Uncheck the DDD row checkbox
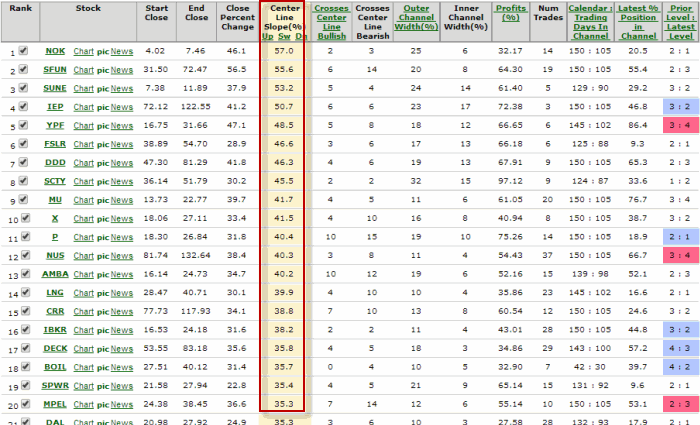This screenshot has width=700, height=425. (23, 162)
